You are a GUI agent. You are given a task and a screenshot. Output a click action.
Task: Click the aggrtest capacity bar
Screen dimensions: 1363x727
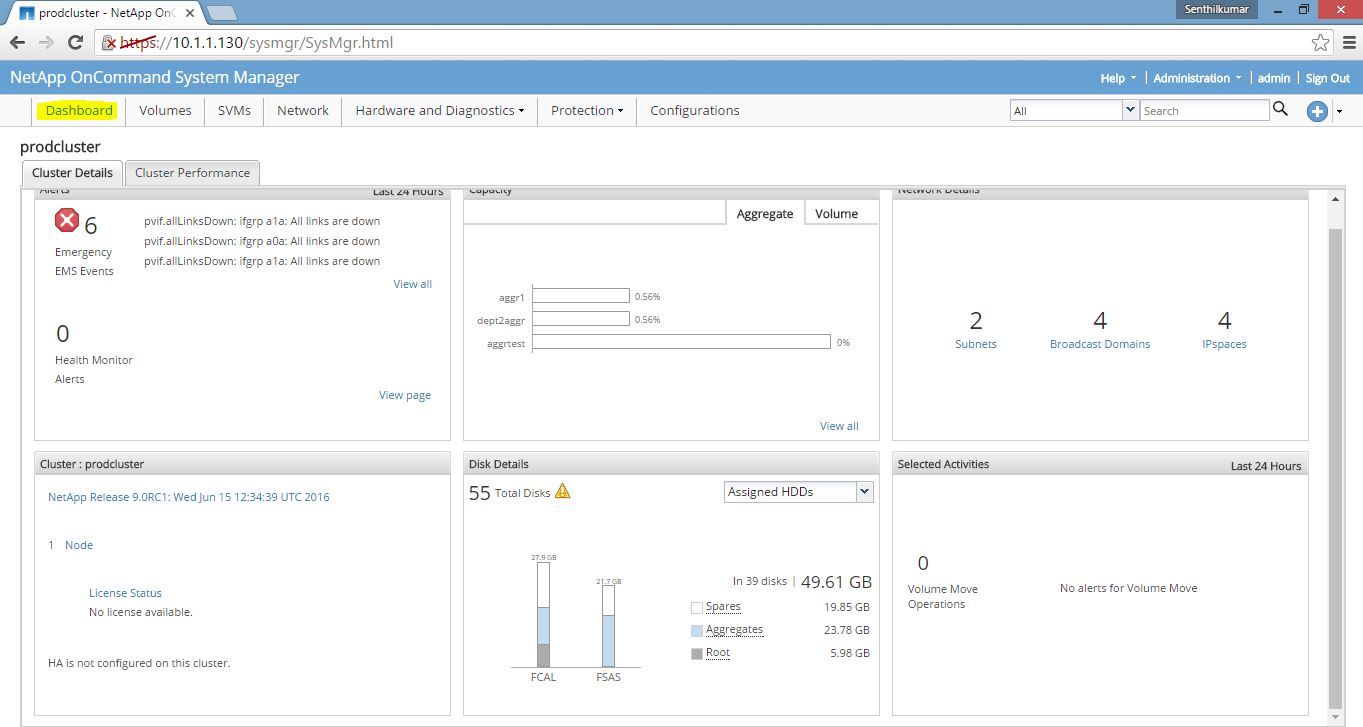[x=680, y=341]
